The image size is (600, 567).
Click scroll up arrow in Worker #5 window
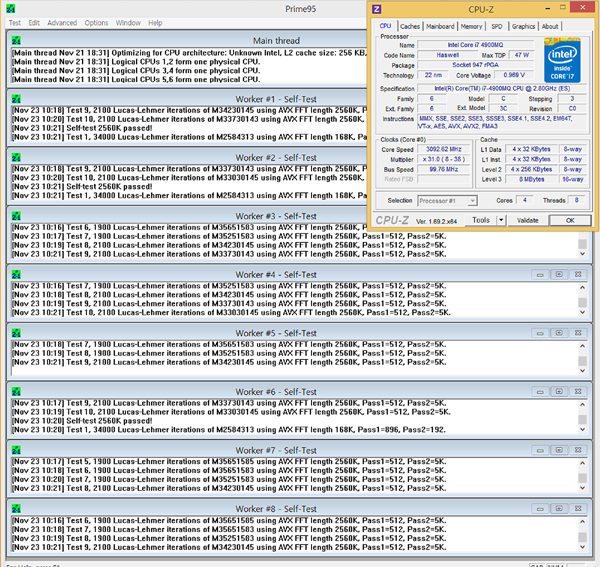[582, 346]
